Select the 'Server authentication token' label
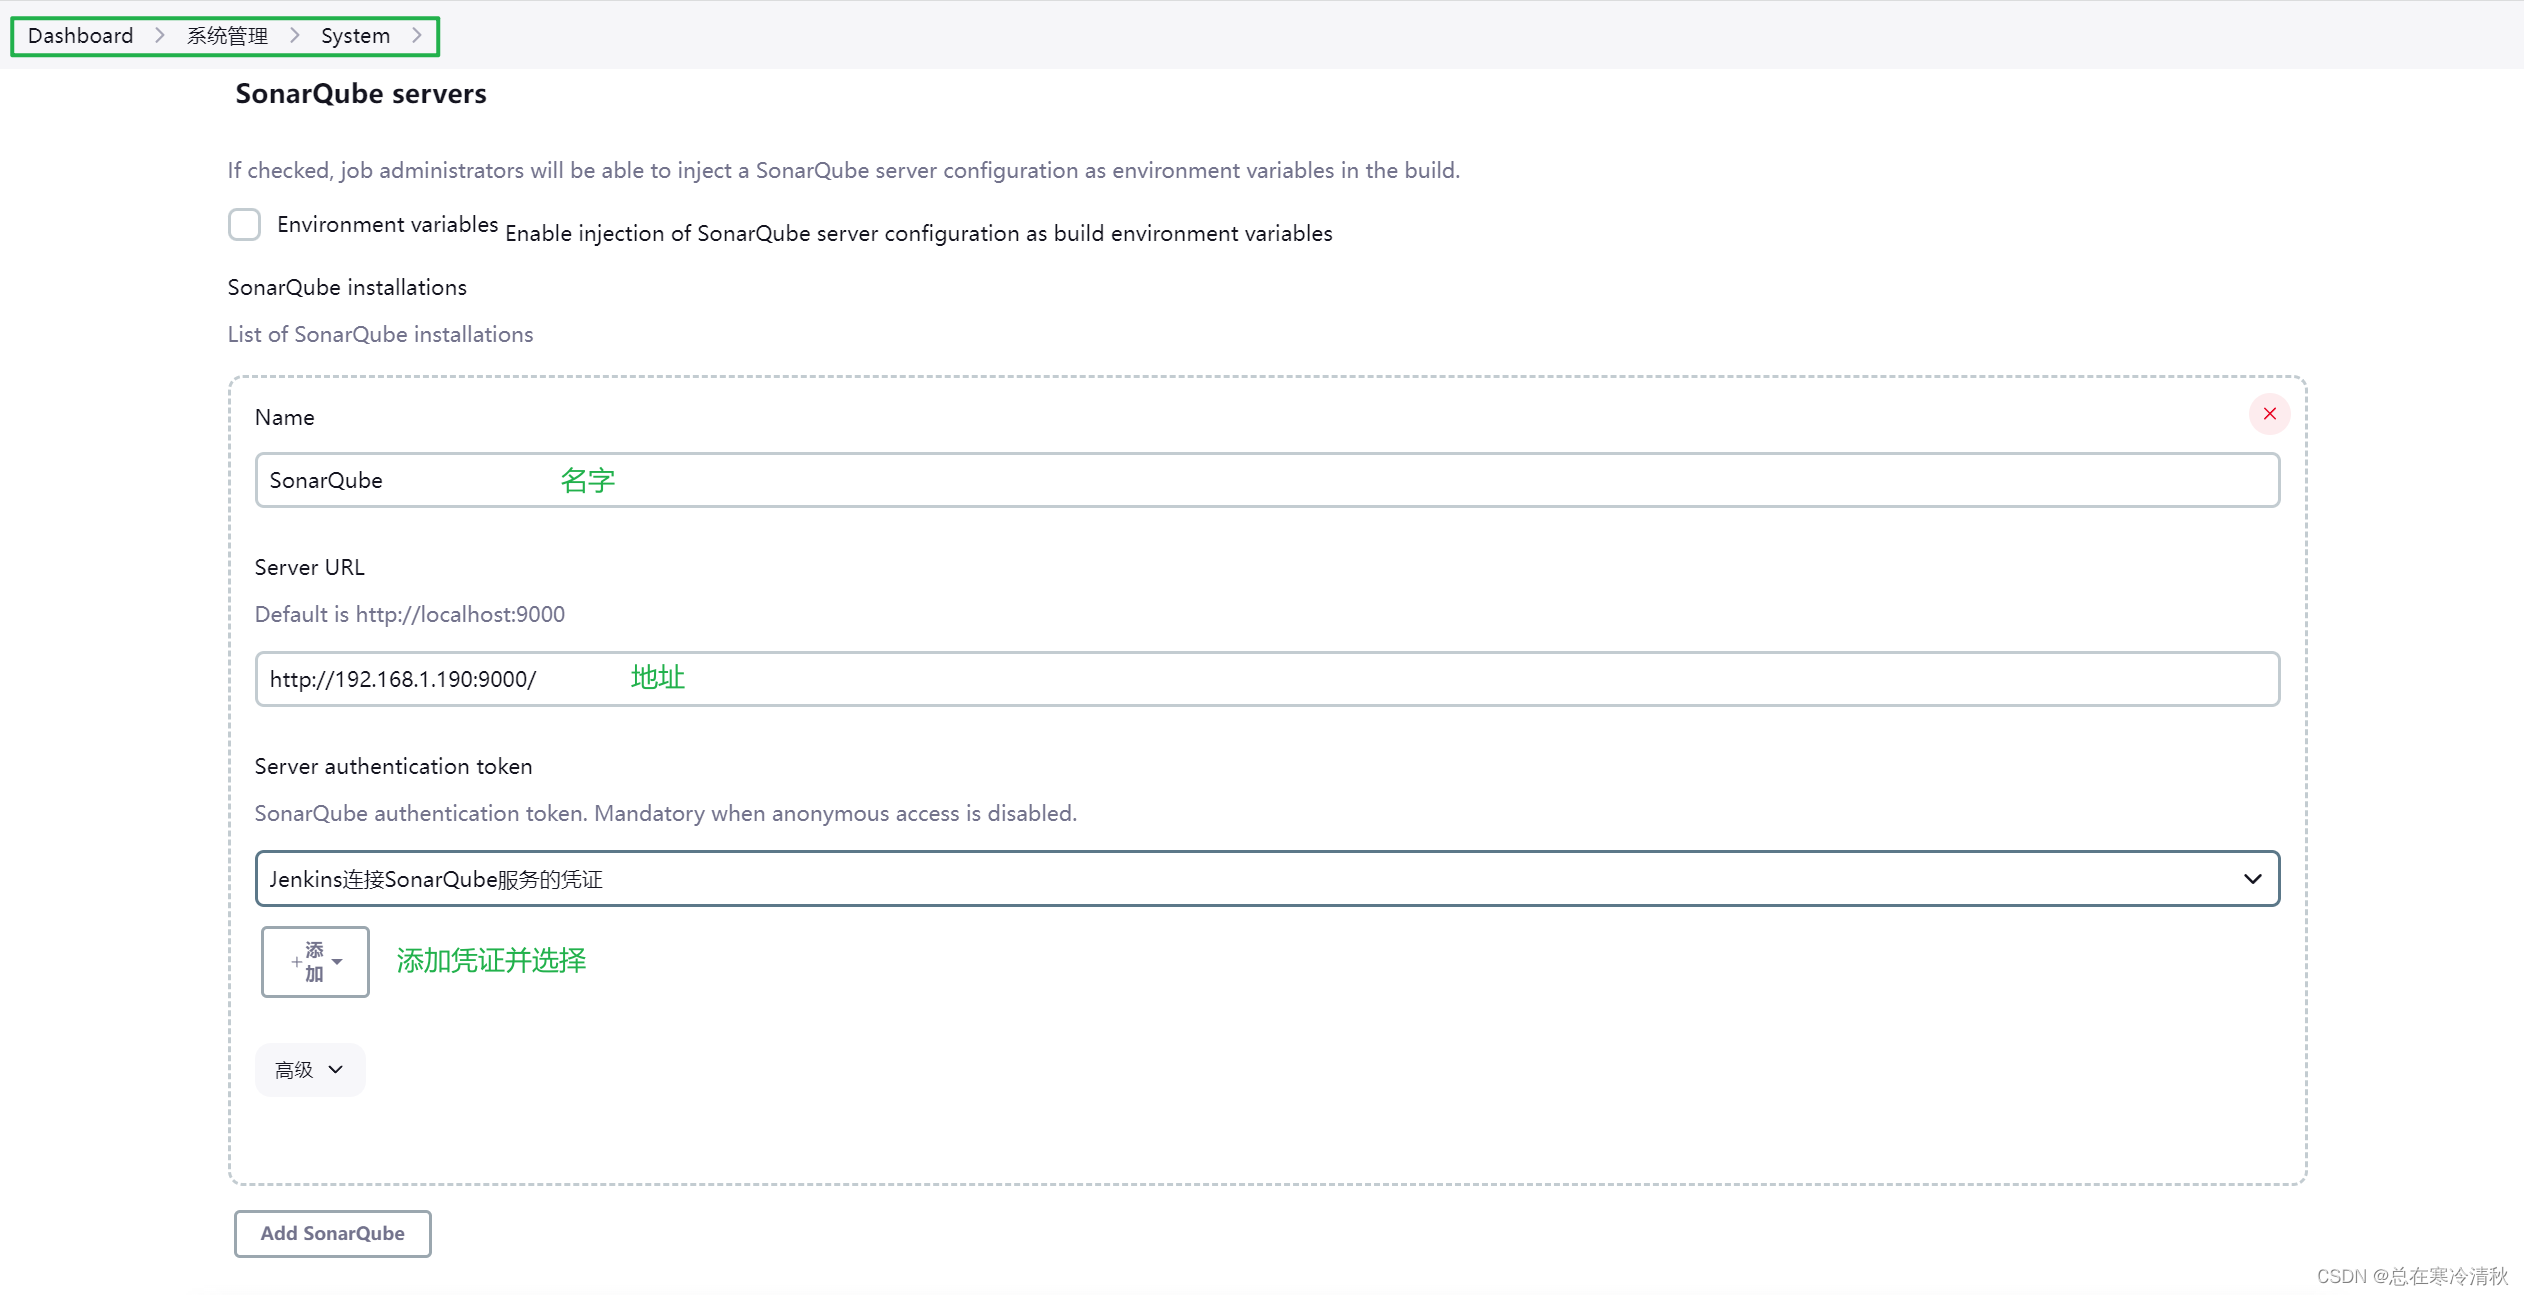The height and width of the screenshot is (1295, 2524). click(x=394, y=767)
